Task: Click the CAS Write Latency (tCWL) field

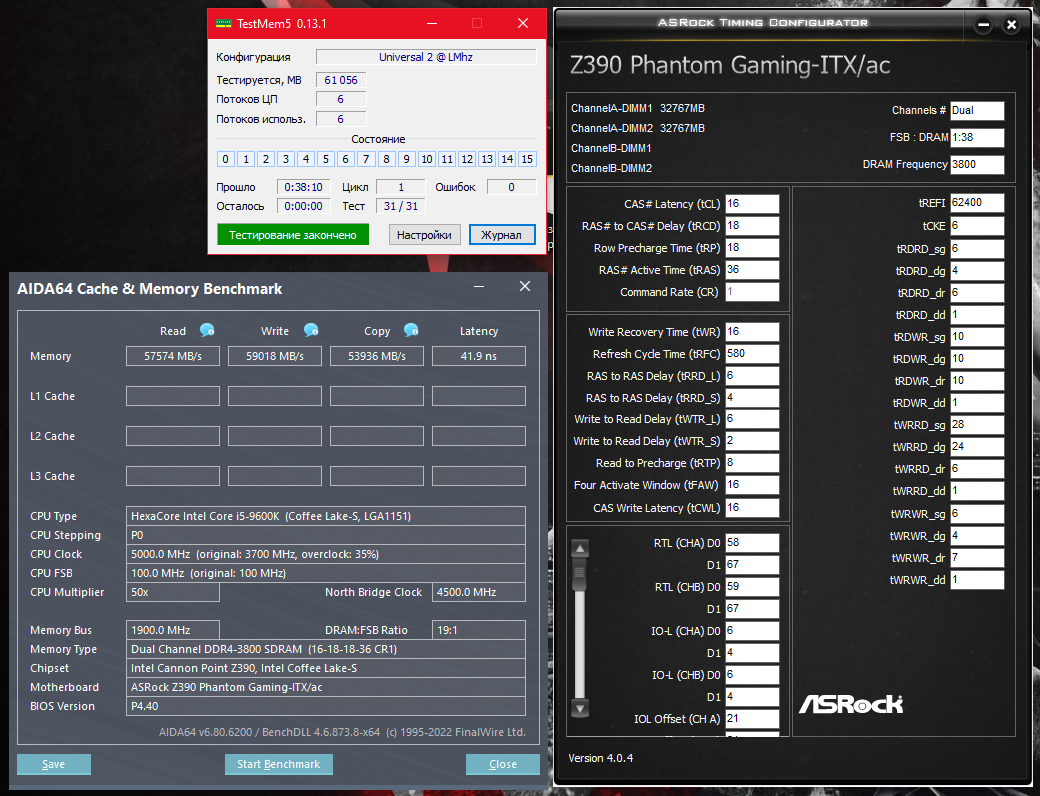Action: tap(752, 507)
